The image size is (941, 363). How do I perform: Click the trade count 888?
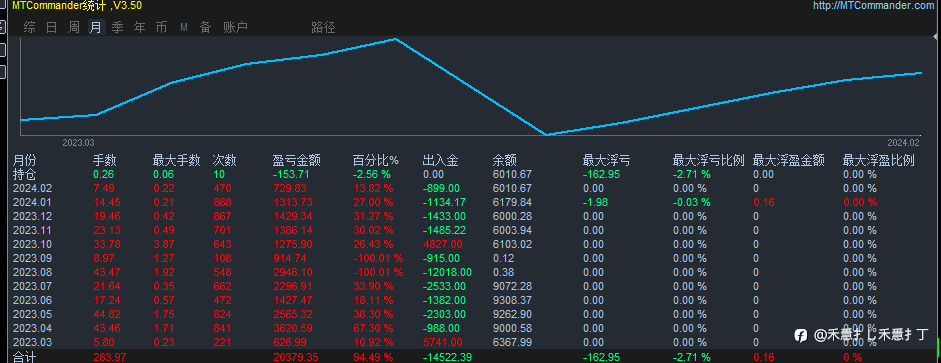(x=222, y=202)
